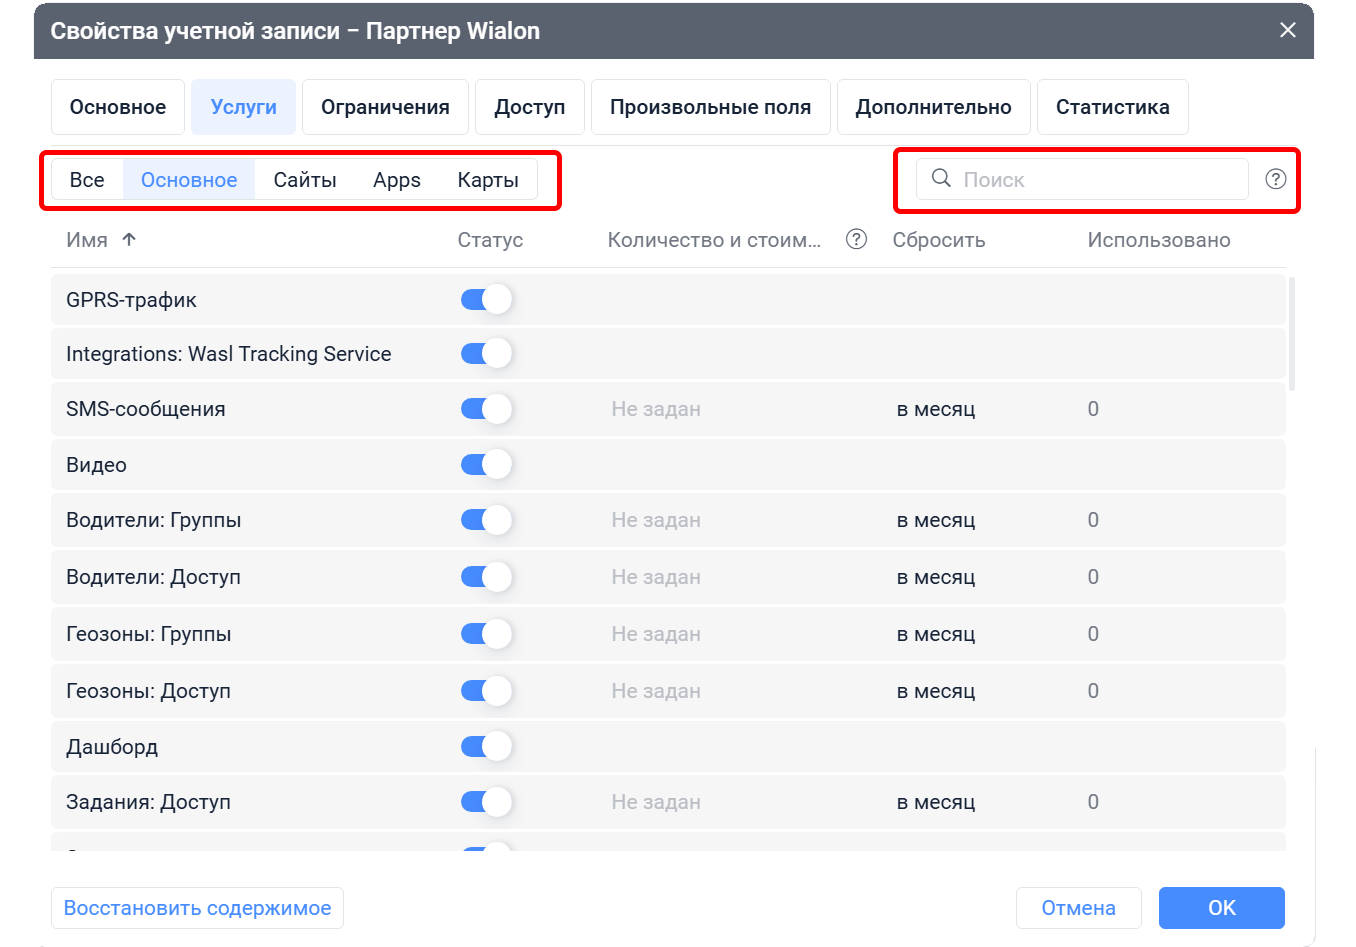The width and height of the screenshot is (1356, 947).
Task: Click the Integrations: Wasl Tracking Service name
Action: [229, 354]
